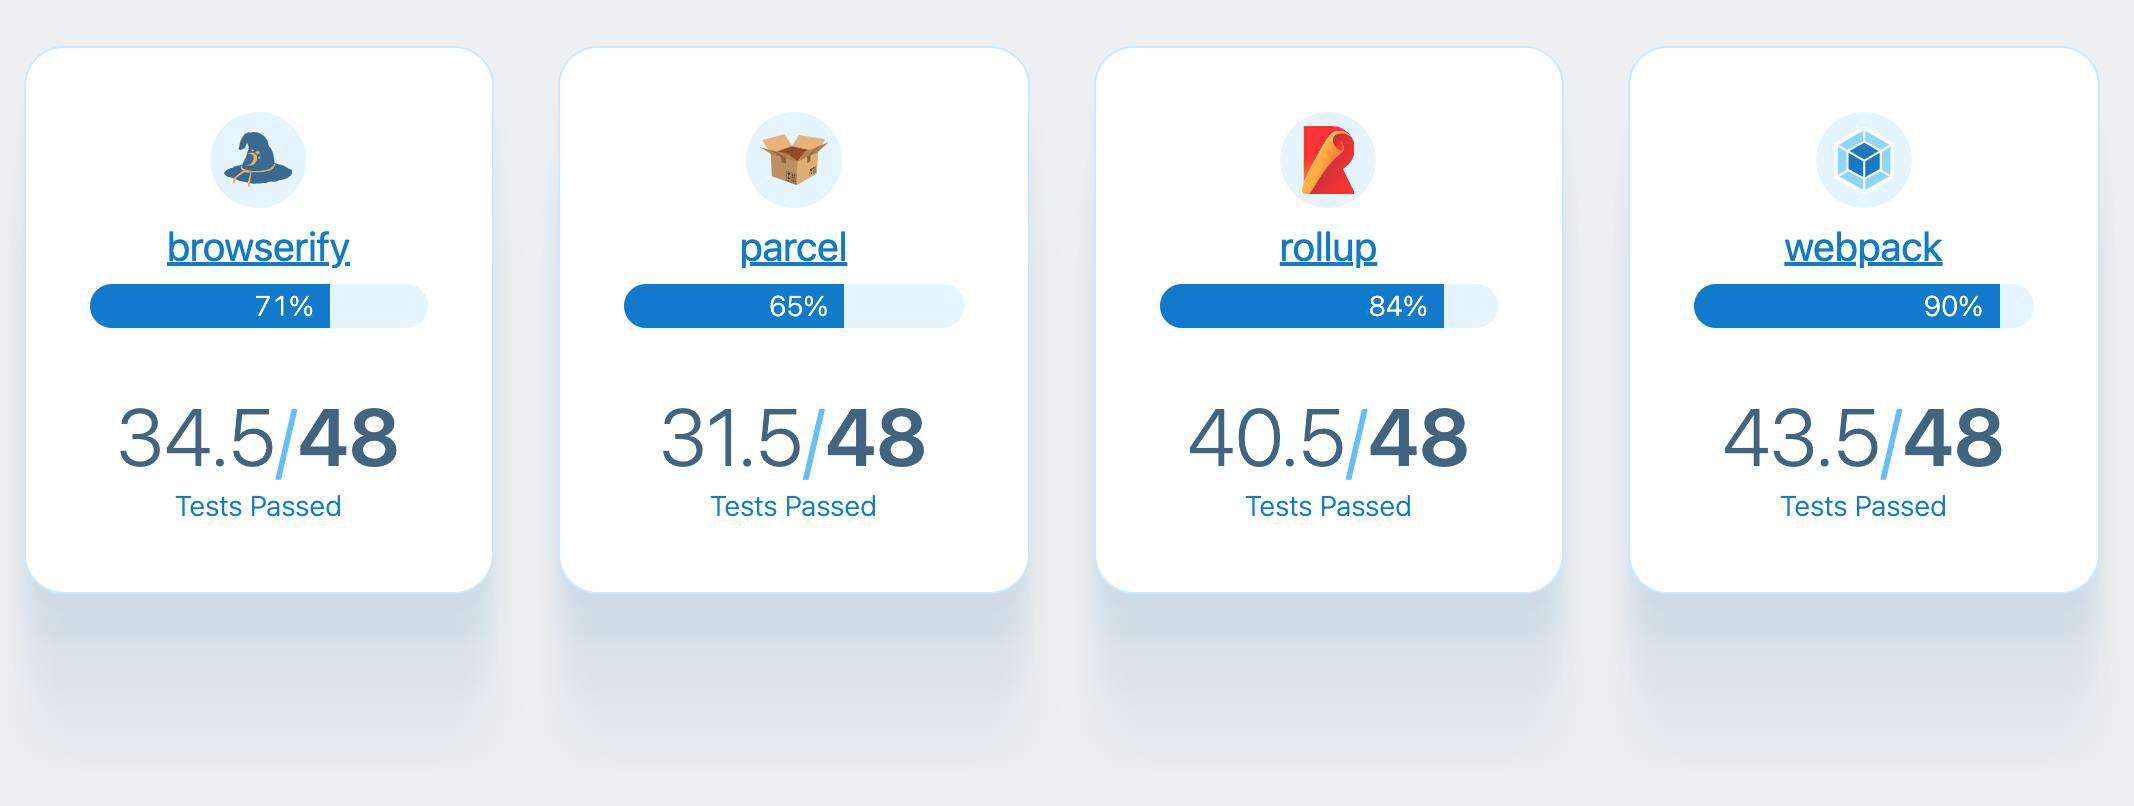Click the parcel cardboard box icon
2134x806 pixels.
[x=794, y=160]
